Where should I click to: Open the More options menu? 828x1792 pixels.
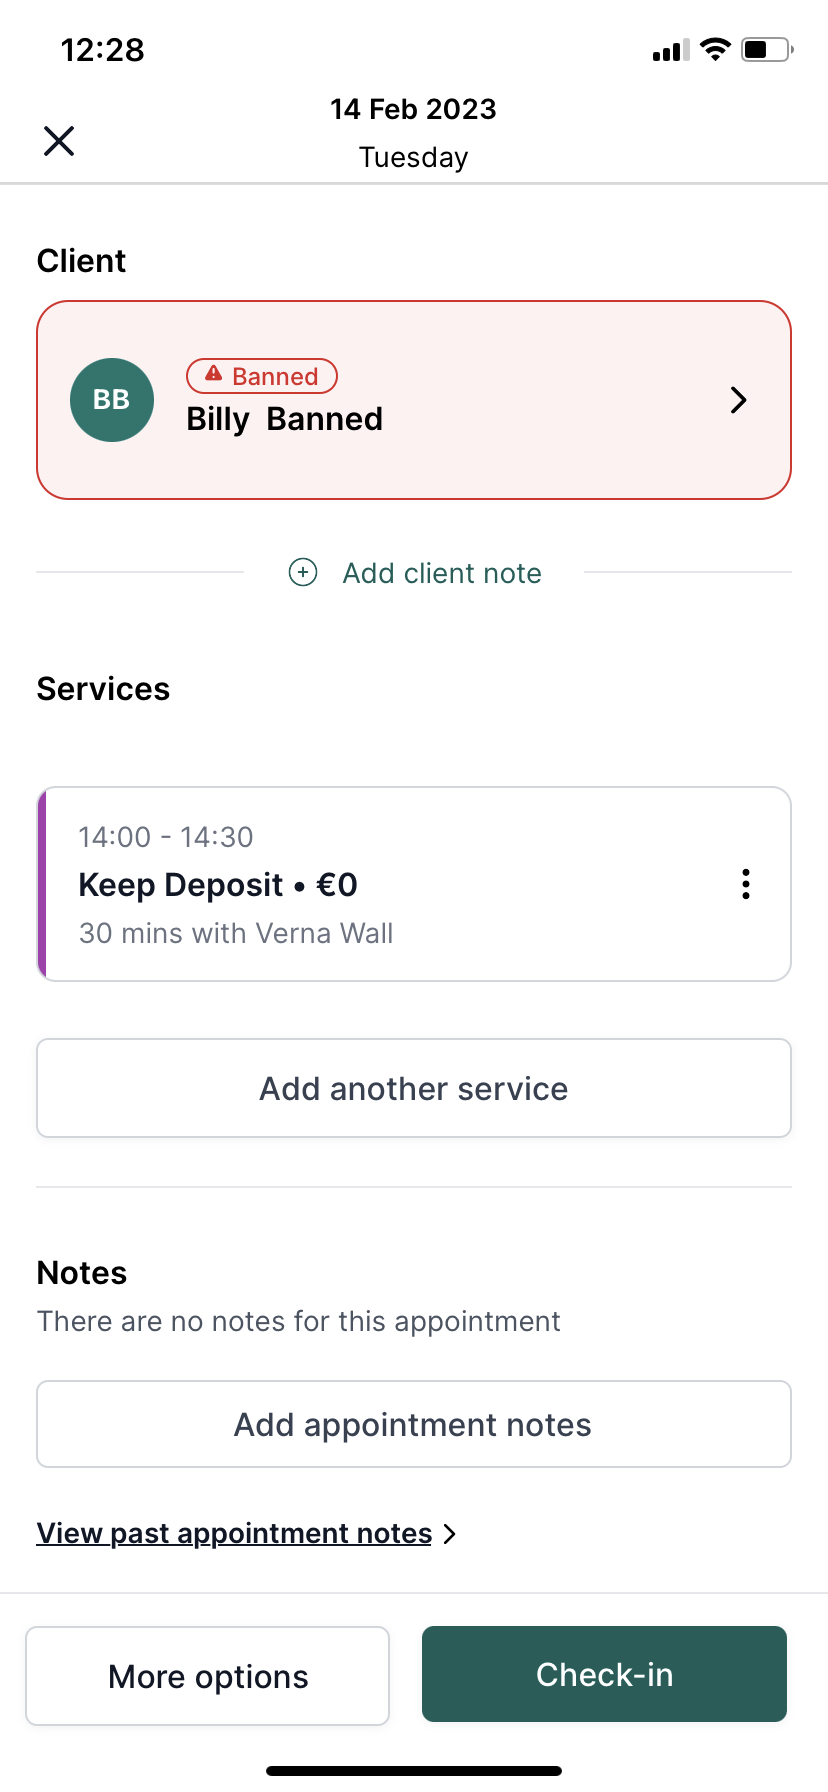coord(208,1676)
